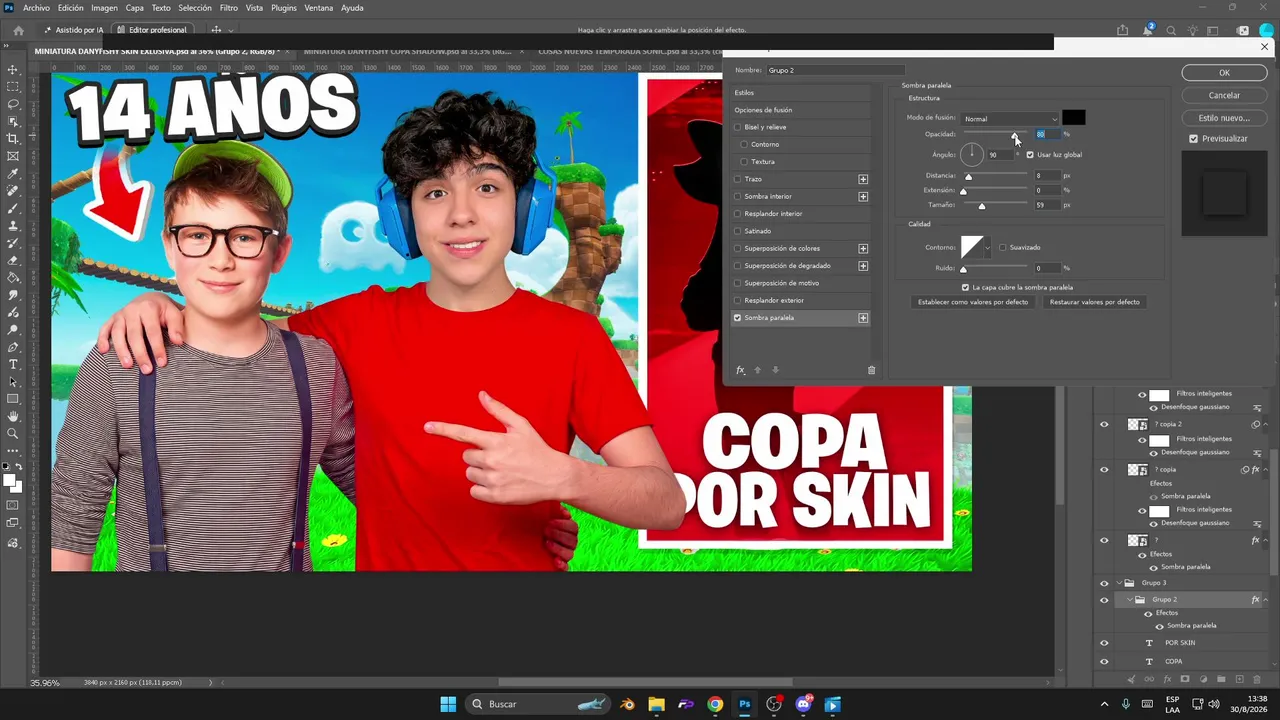Viewport: 1280px width, 720px height.
Task: Click the black shadow color swatch
Action: tap(1073, 119)
